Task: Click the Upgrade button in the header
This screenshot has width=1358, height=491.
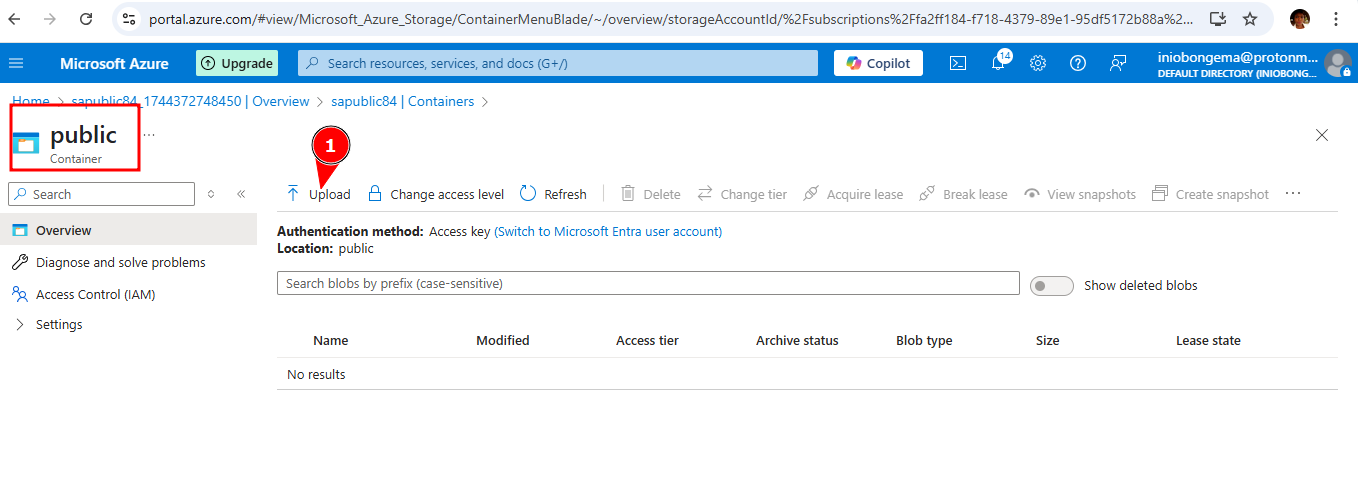Action: 236,63
